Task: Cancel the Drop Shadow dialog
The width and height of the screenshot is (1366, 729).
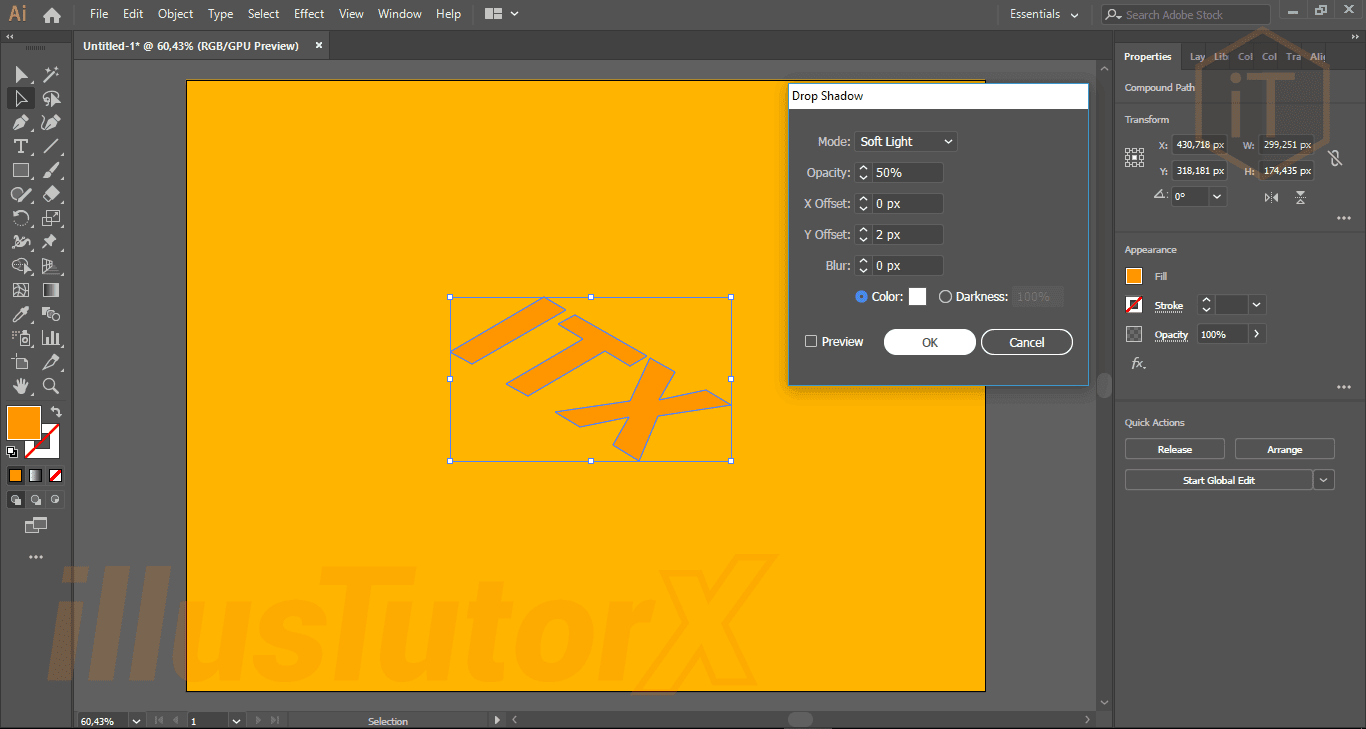Action: (1027, 342)
